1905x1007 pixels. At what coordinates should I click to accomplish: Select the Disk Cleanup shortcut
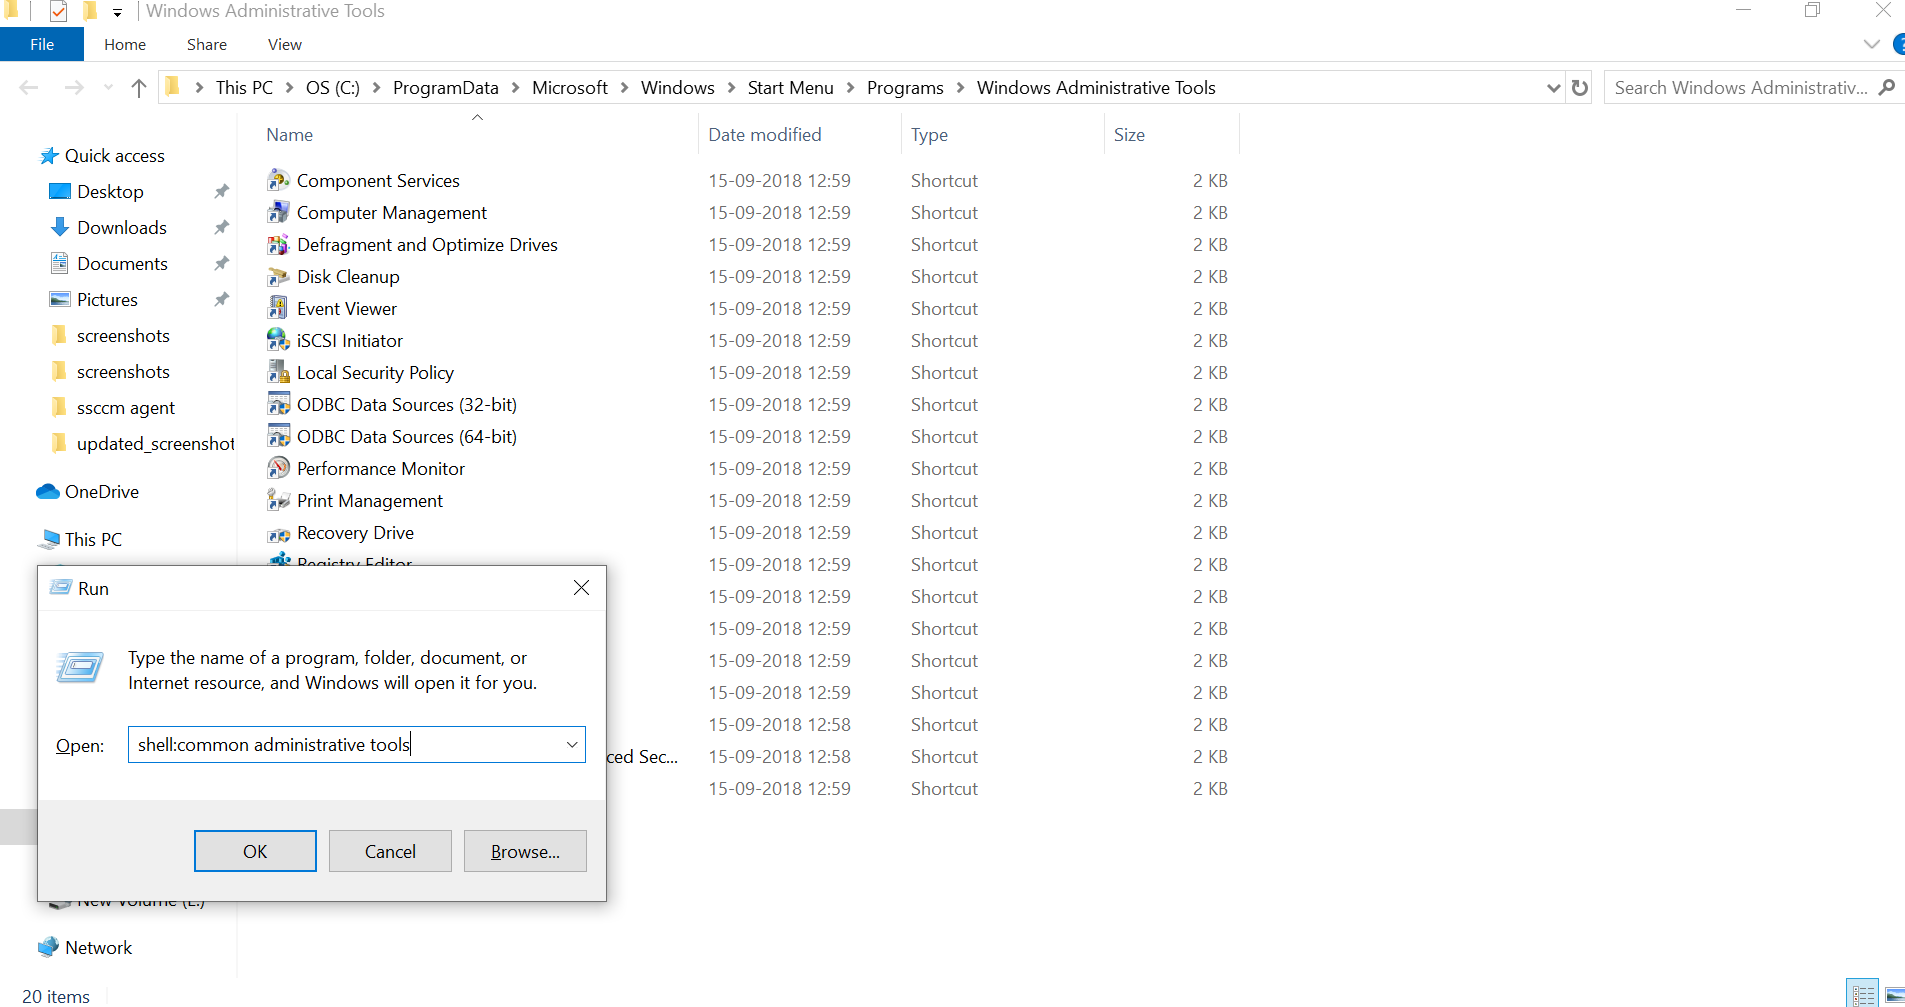(x=348, y=276)
